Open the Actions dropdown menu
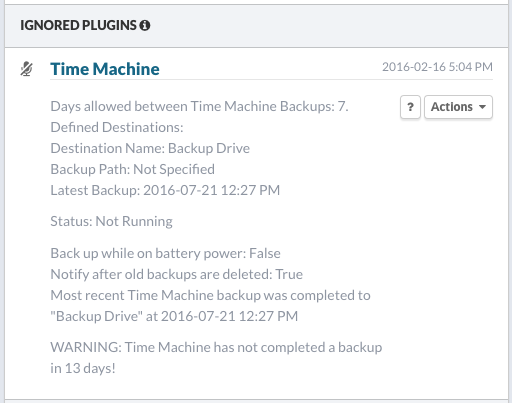 pos(458,107)
